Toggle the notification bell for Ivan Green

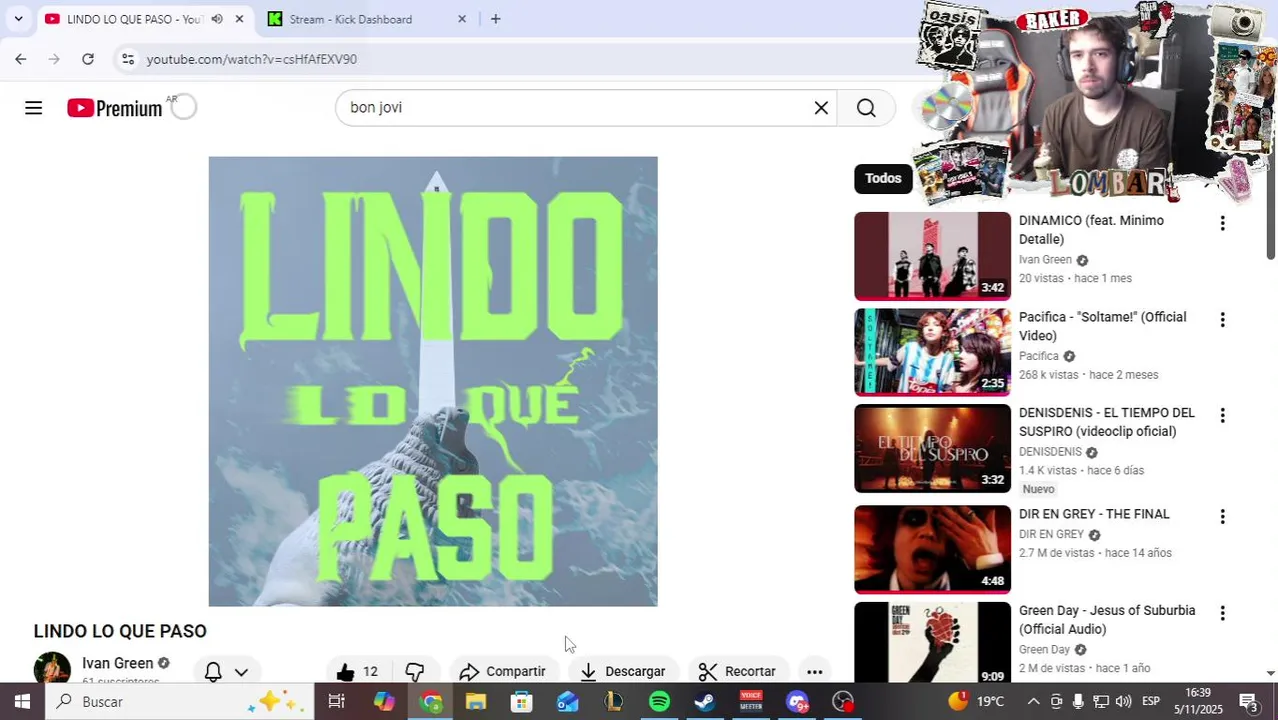pos(213,671)
